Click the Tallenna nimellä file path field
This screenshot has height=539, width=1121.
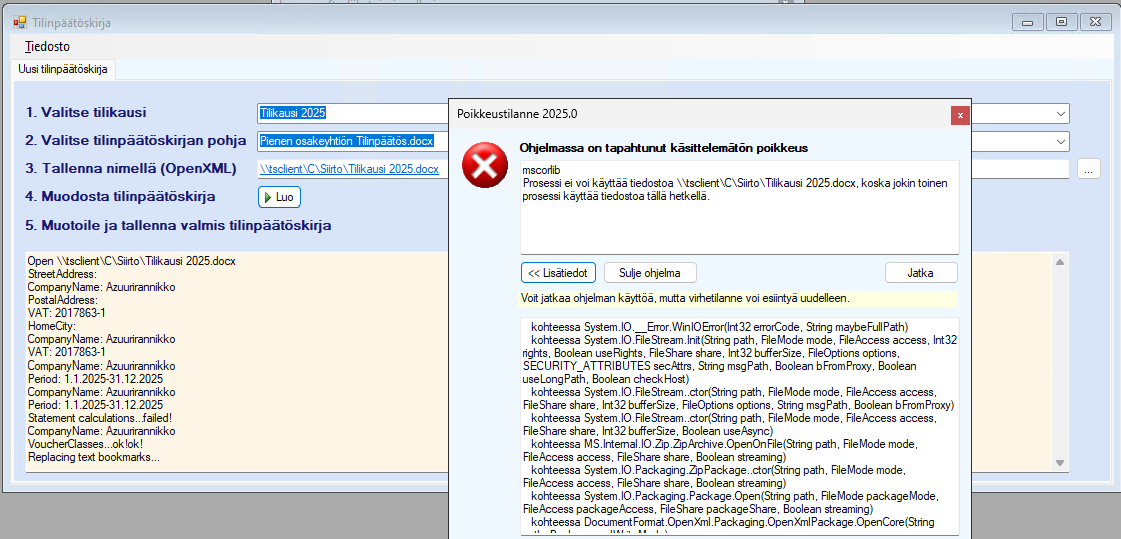click(349, 169)
